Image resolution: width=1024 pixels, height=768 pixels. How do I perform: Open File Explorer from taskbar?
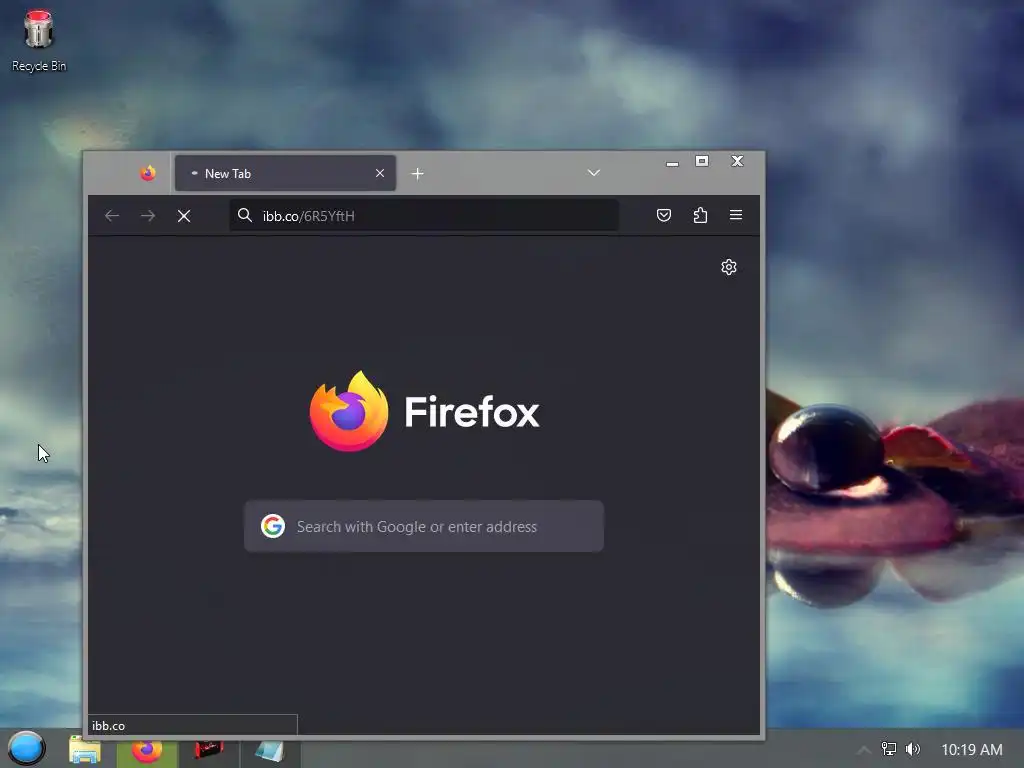click(85, 750)
